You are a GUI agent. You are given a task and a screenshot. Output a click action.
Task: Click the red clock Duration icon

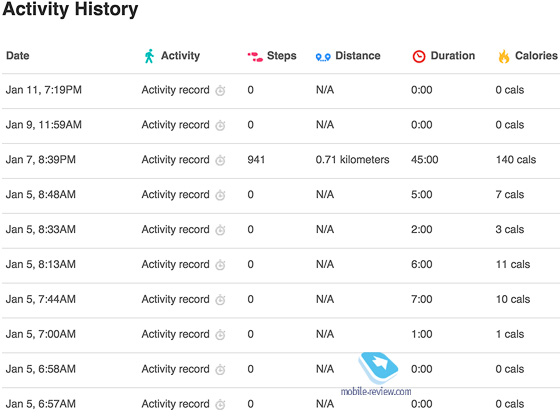point(419,56)
